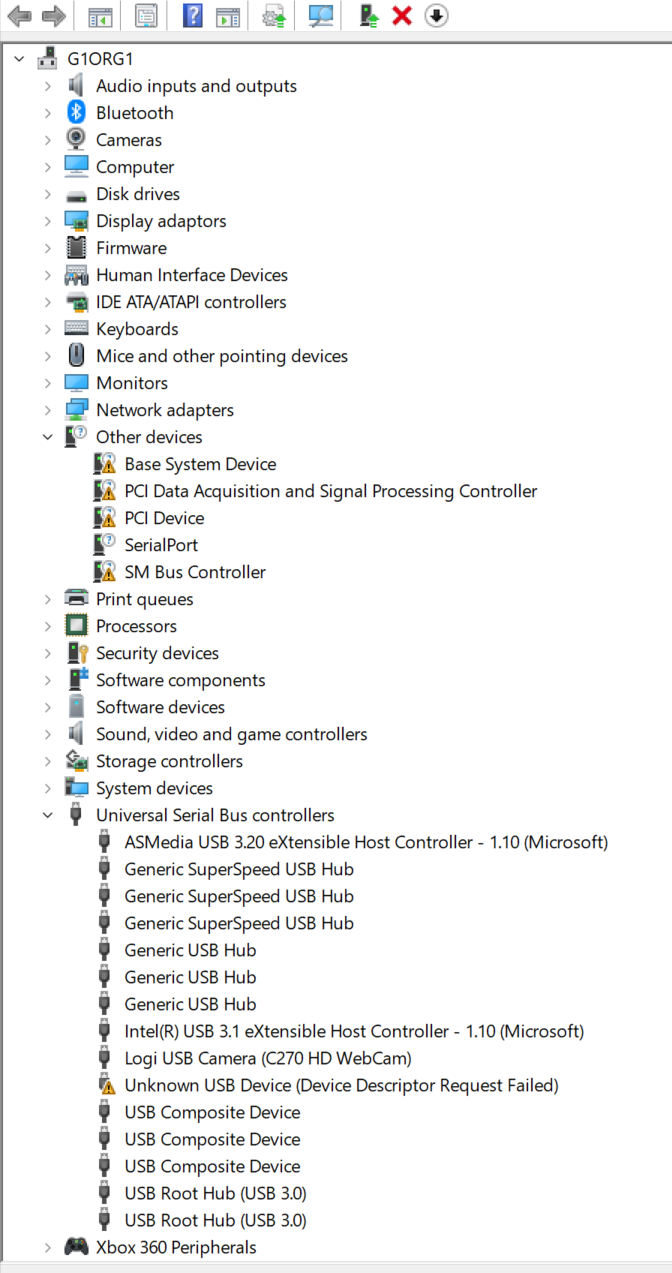
Task: Click the Back arrow in toolbar
Action: click(x=19, y=15)
